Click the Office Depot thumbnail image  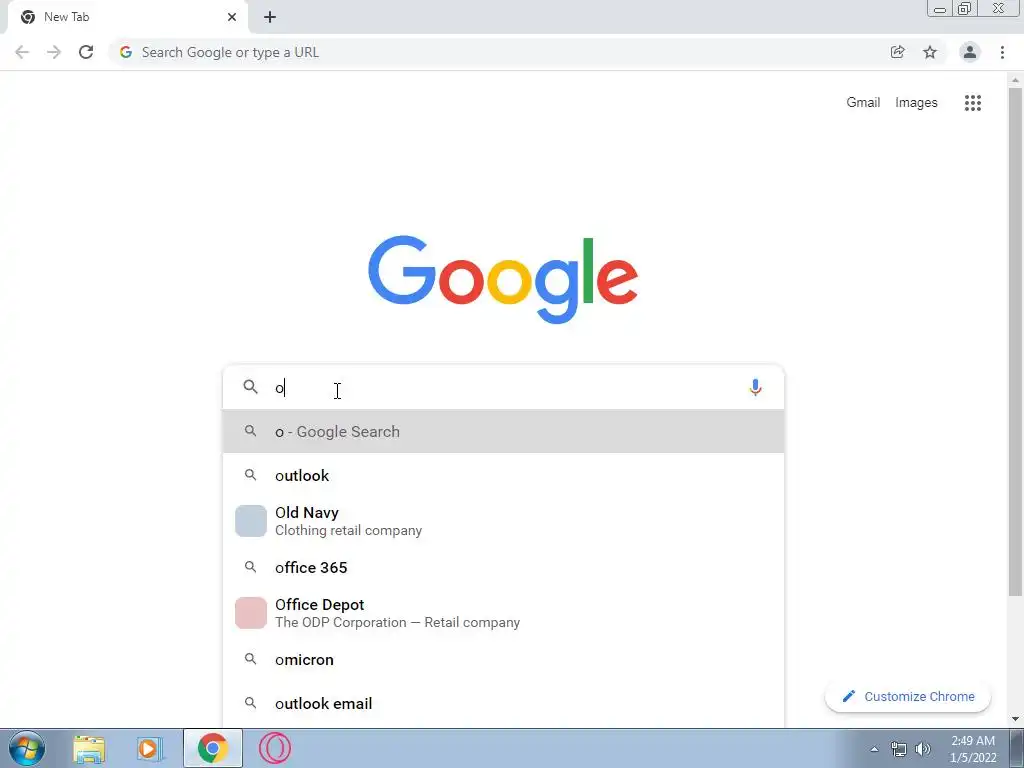tap(251, 613)
